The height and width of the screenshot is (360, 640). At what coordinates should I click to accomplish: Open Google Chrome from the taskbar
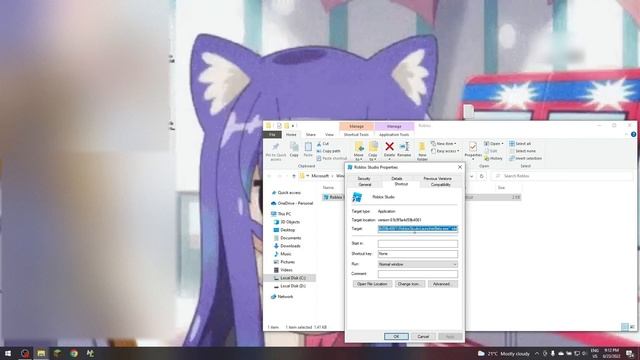point(73,353)
